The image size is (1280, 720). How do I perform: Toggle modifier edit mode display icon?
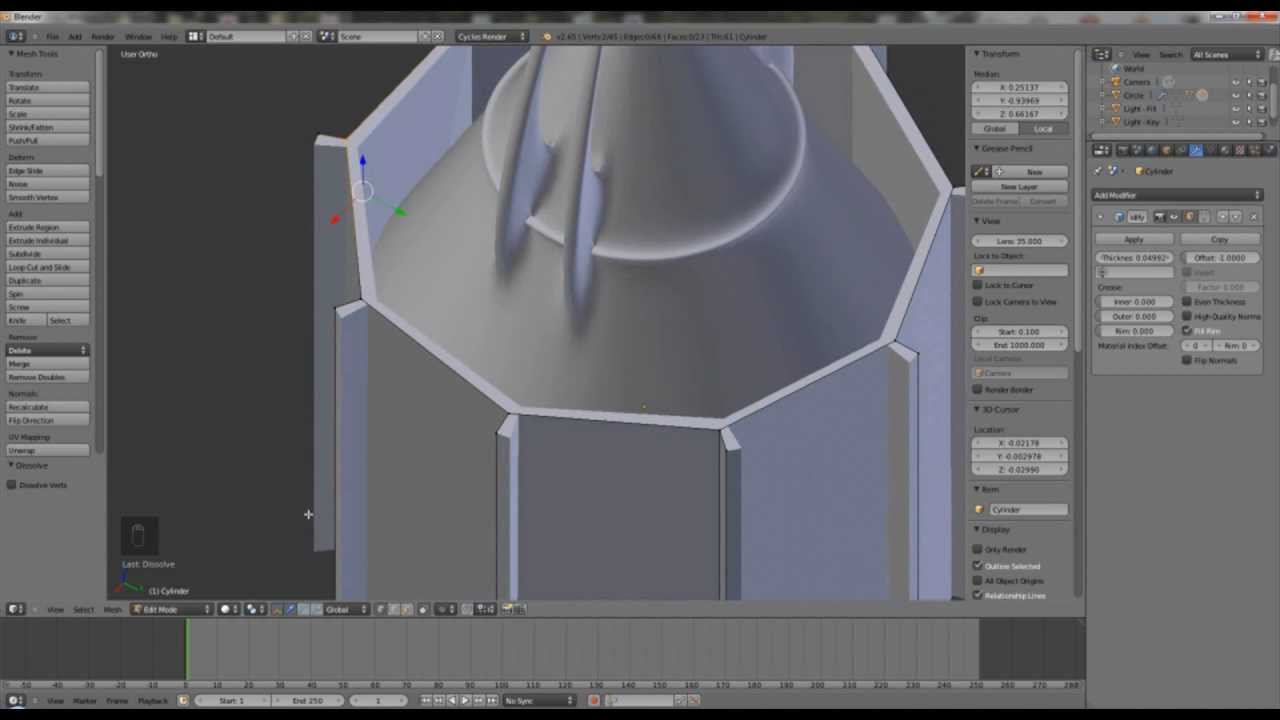tap(1189, 216)
